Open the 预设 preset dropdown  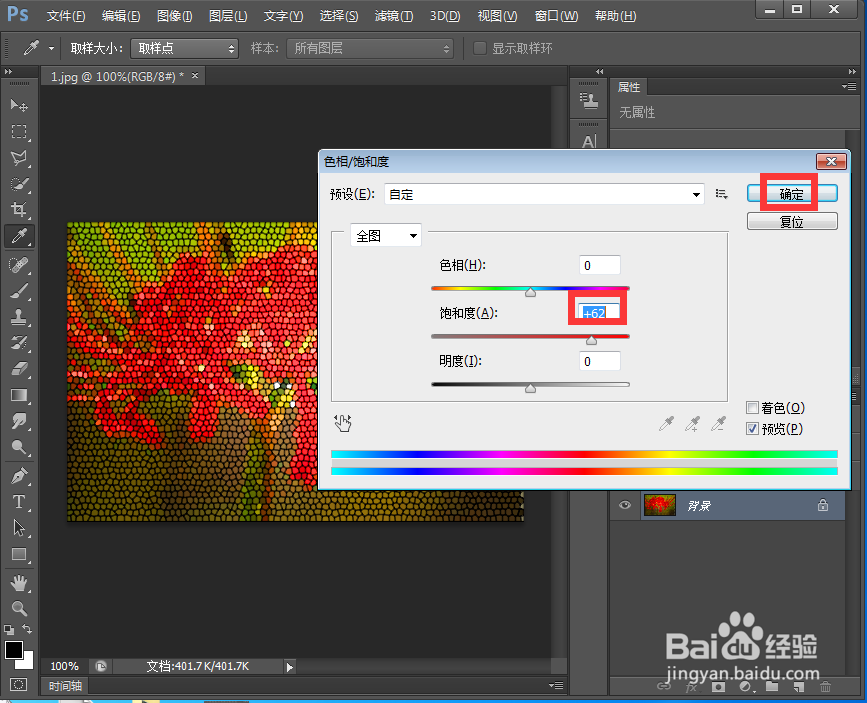click(x=544, y=194)
